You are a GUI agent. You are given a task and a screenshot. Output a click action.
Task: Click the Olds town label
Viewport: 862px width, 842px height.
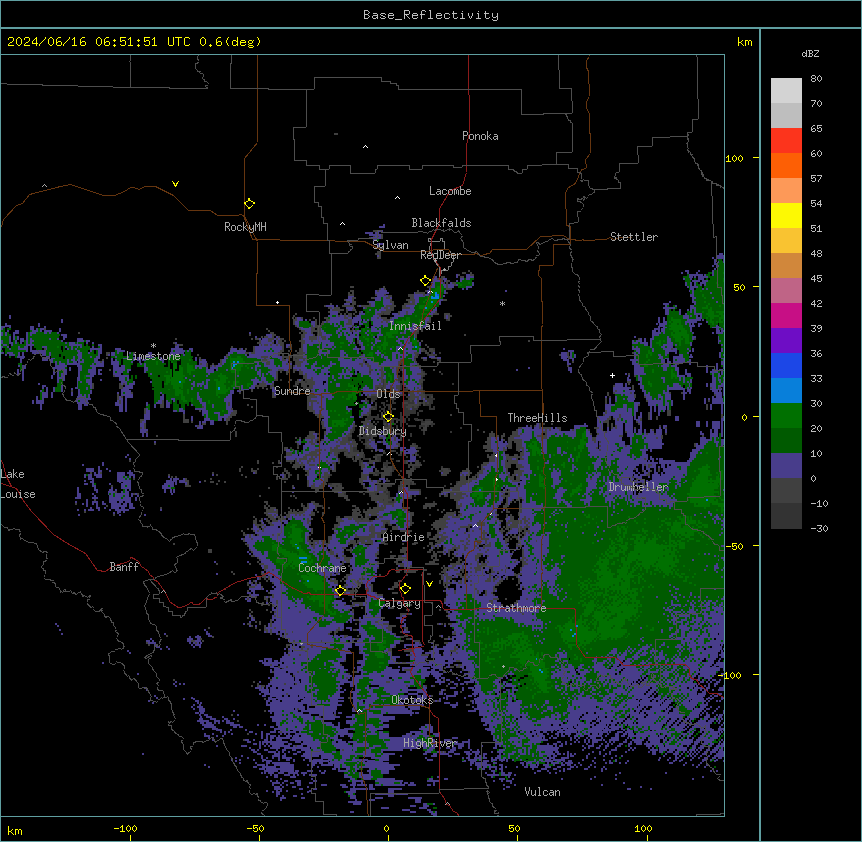coord(388,394)
